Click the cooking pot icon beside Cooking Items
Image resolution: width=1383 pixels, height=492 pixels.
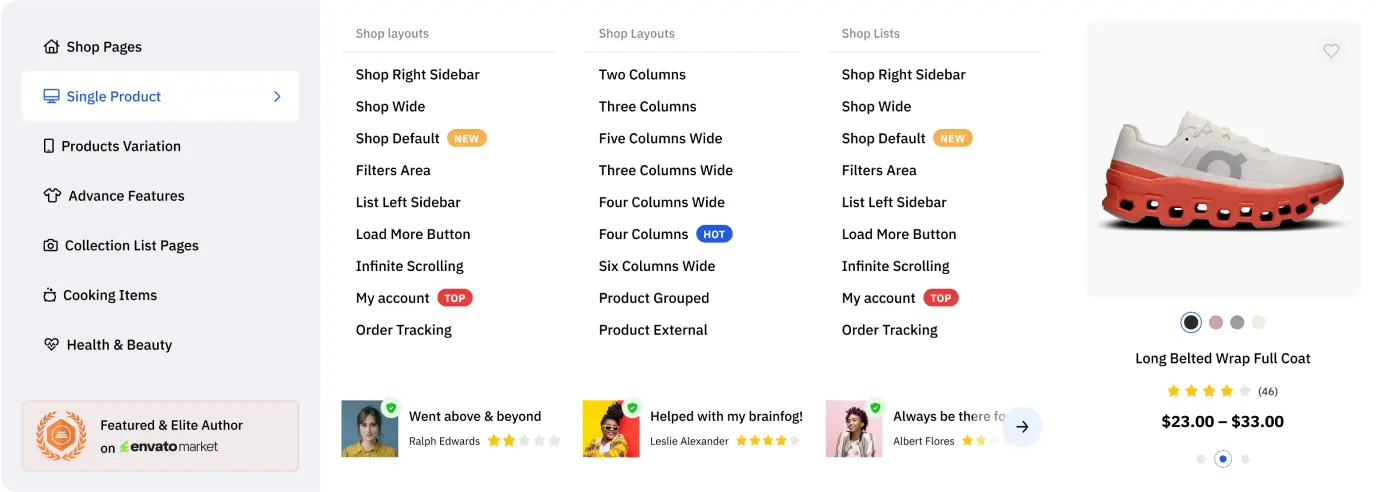(50, 295)
